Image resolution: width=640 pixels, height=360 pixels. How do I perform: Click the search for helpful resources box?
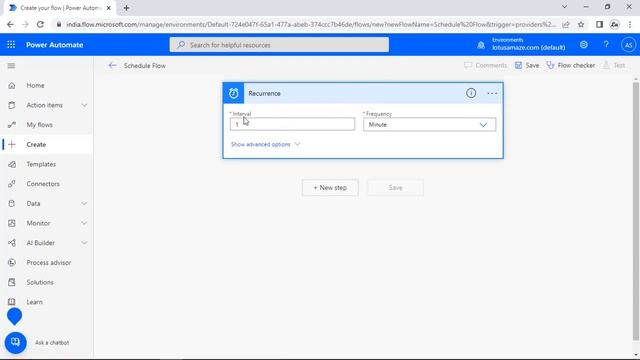(x=279, y=45)
